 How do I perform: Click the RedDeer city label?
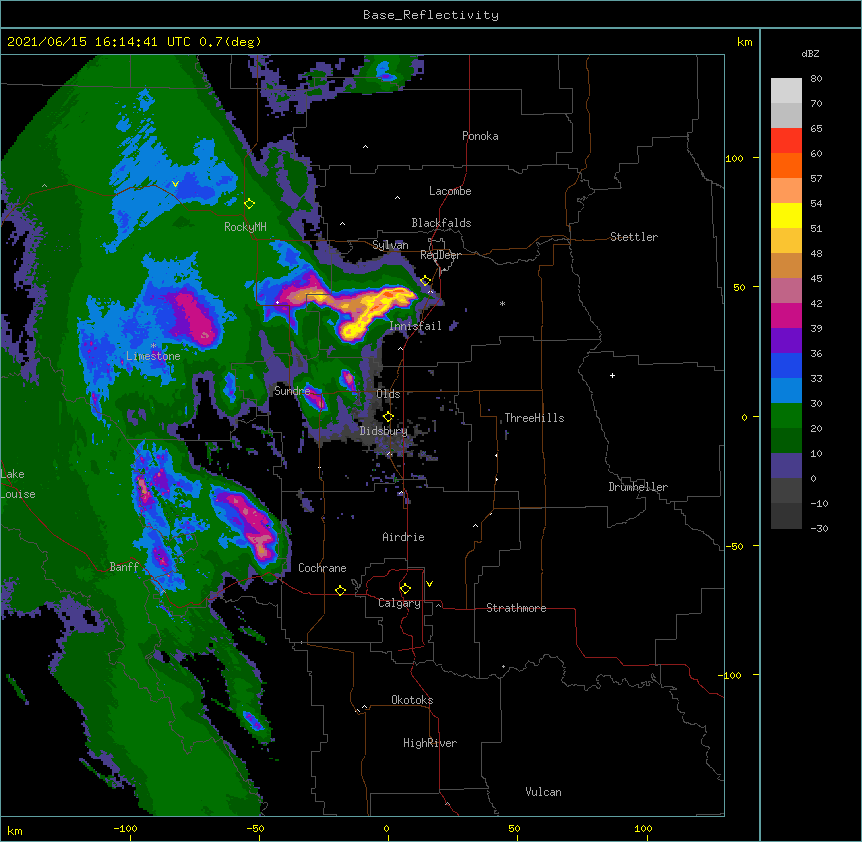440,255
